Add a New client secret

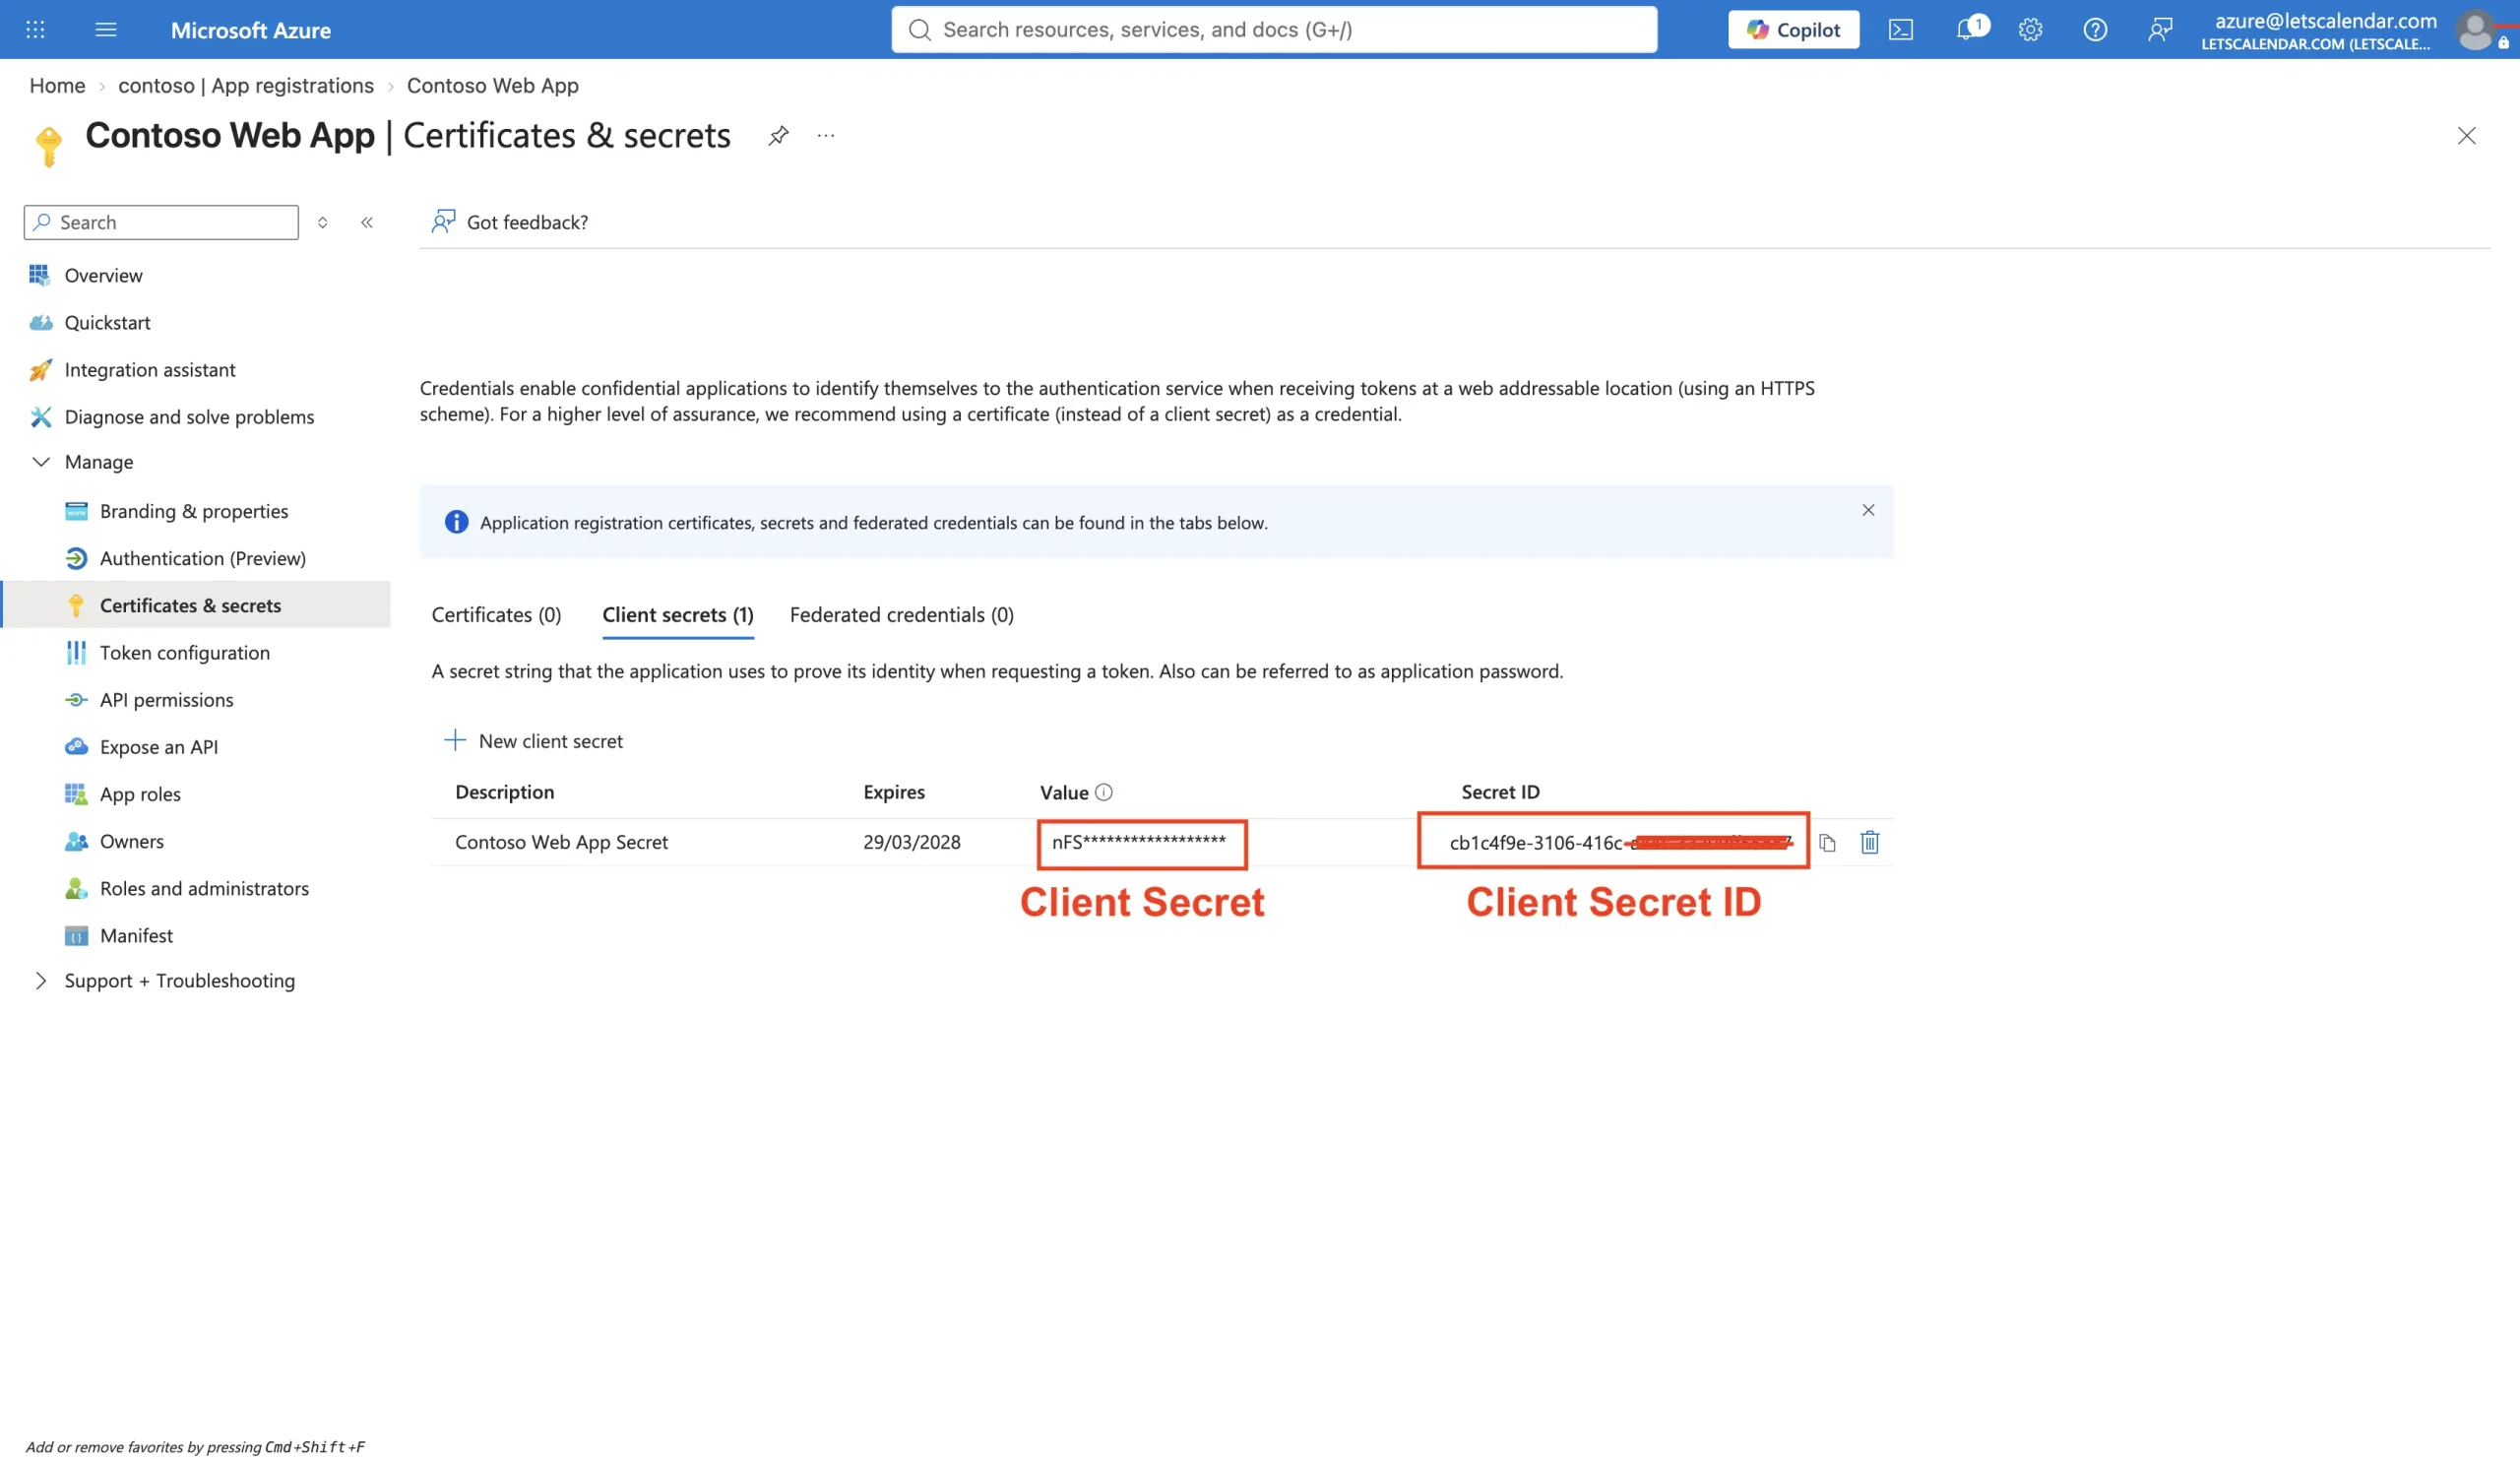[533, 740]
